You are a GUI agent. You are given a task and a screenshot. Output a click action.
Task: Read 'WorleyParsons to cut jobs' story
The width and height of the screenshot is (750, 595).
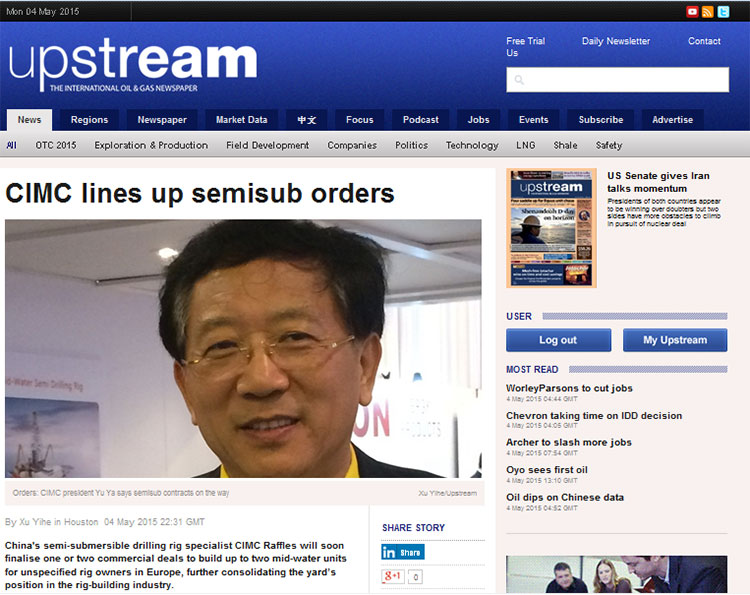pyautogui.click(x=569, y=388)
